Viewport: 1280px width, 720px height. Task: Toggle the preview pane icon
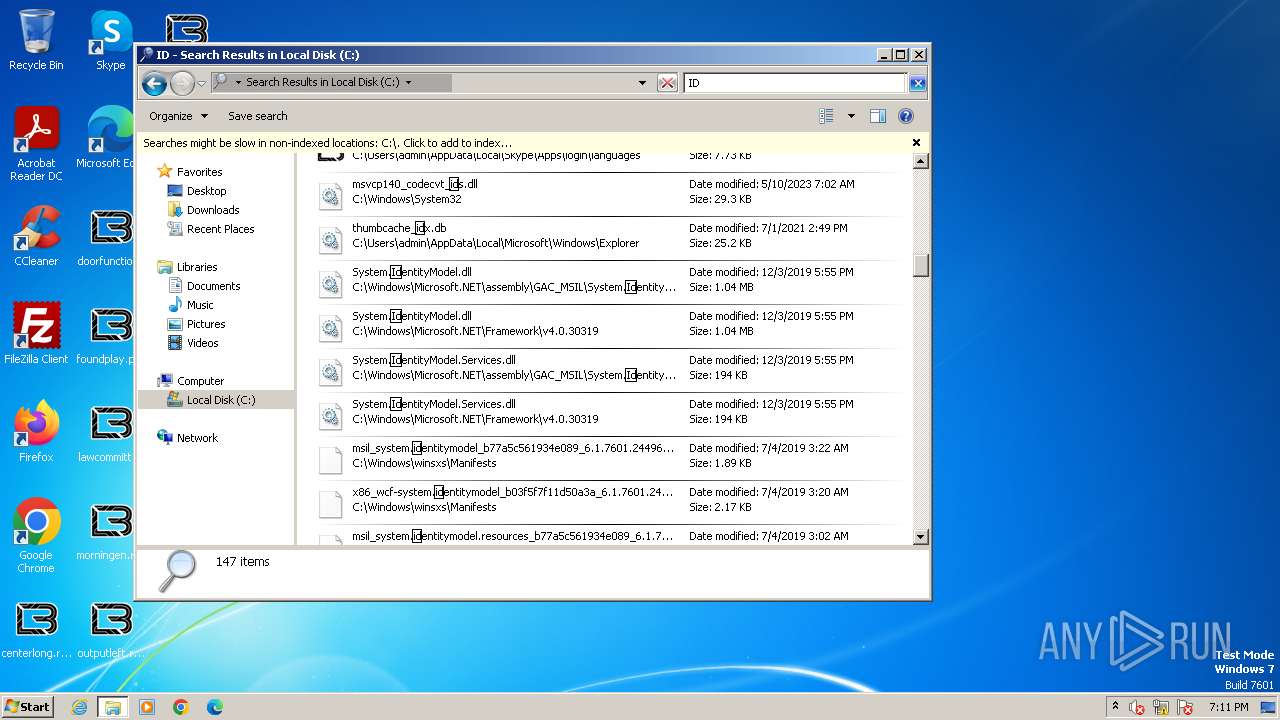877,116
